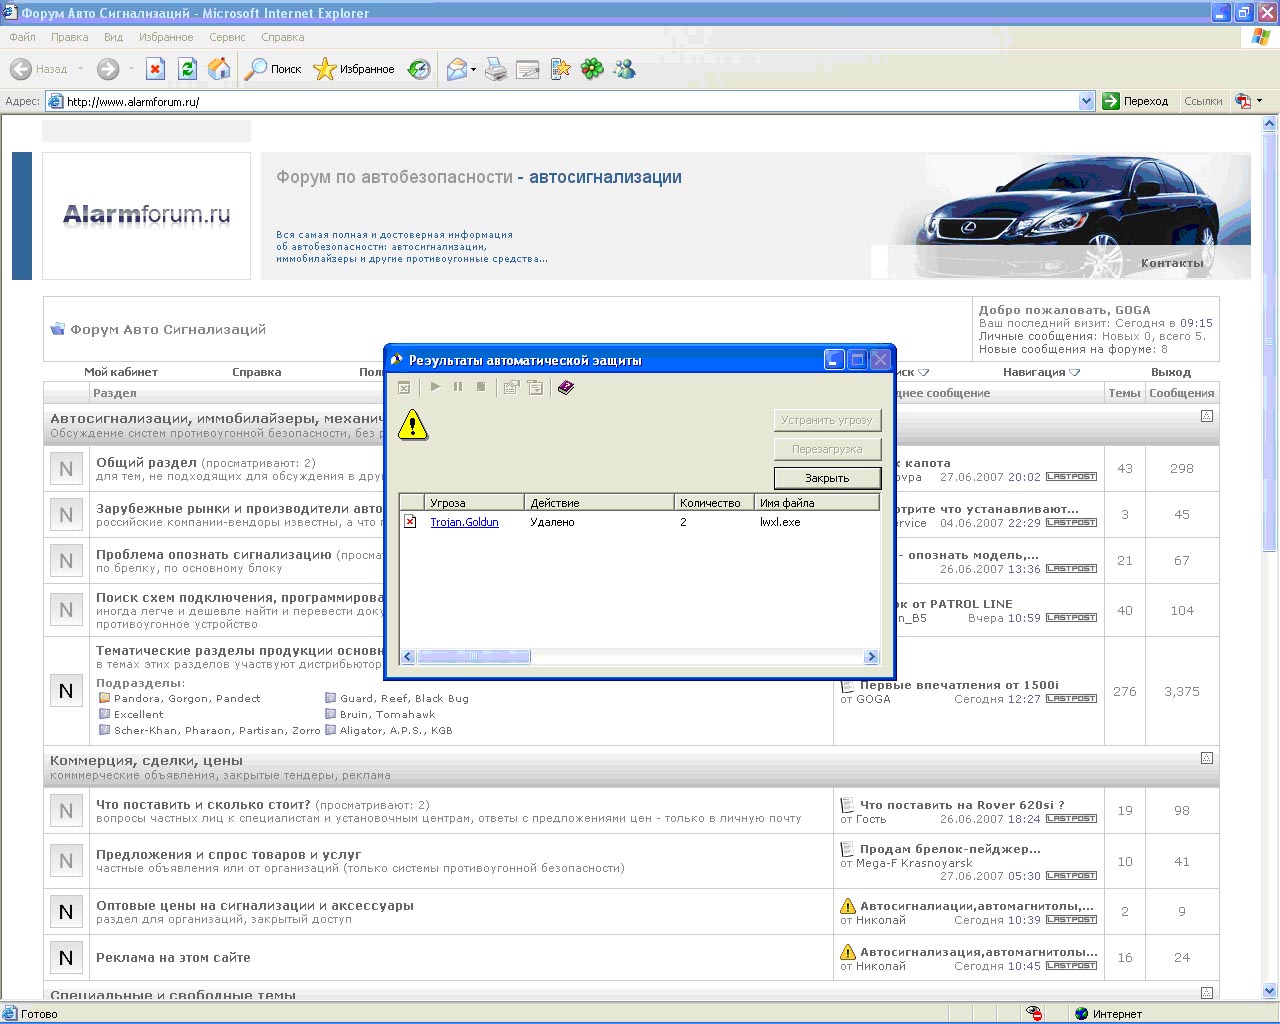The width and height of the screenshot is (1280, 1024).
Task: Open the Guard, Reef, Black Bug subforum
Action: [x=404, y=699]
